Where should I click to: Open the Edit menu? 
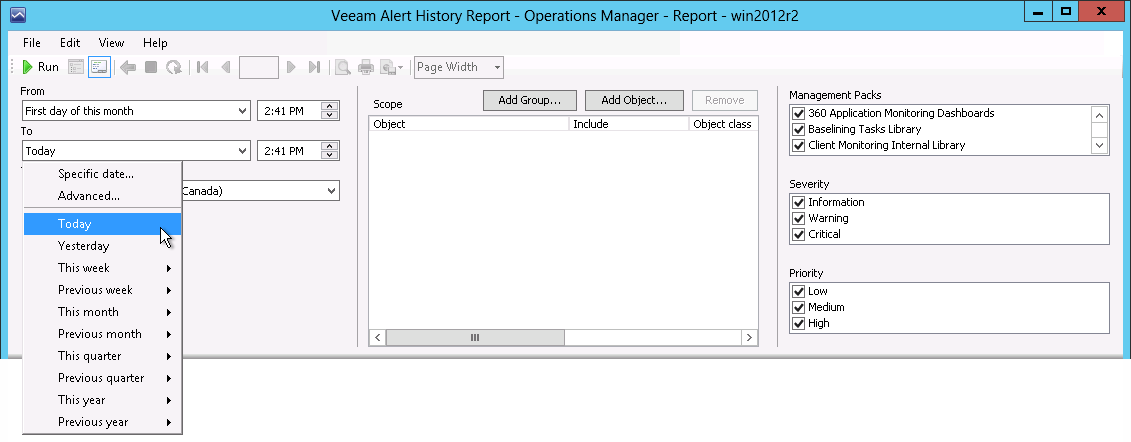70,43
